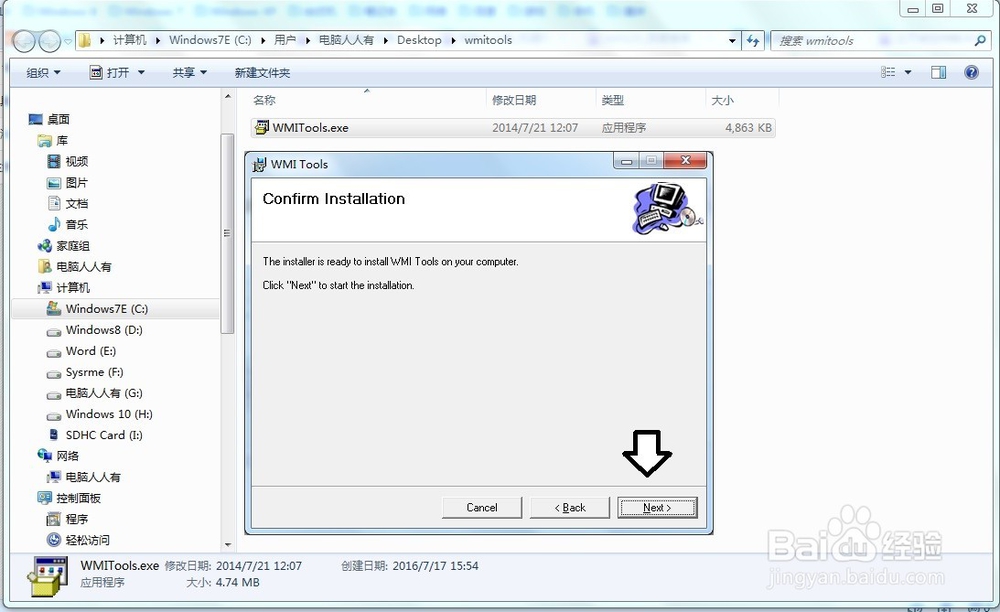Click the WMI Tools title bar icon
The image size is (1000, 612).
click(259, 164)
